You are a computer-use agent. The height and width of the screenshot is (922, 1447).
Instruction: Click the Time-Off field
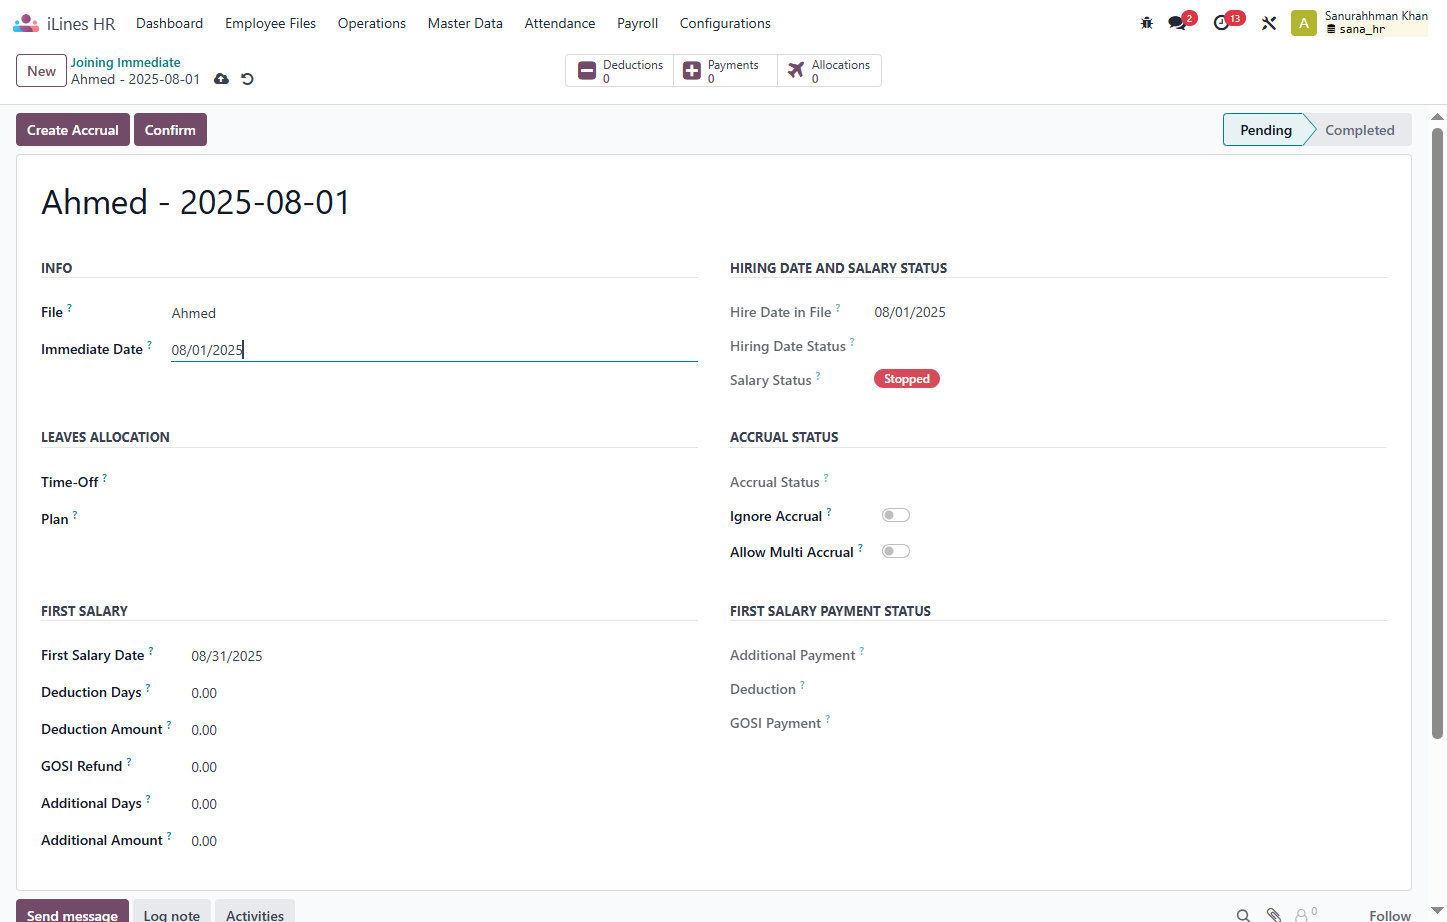click(434, 482)
